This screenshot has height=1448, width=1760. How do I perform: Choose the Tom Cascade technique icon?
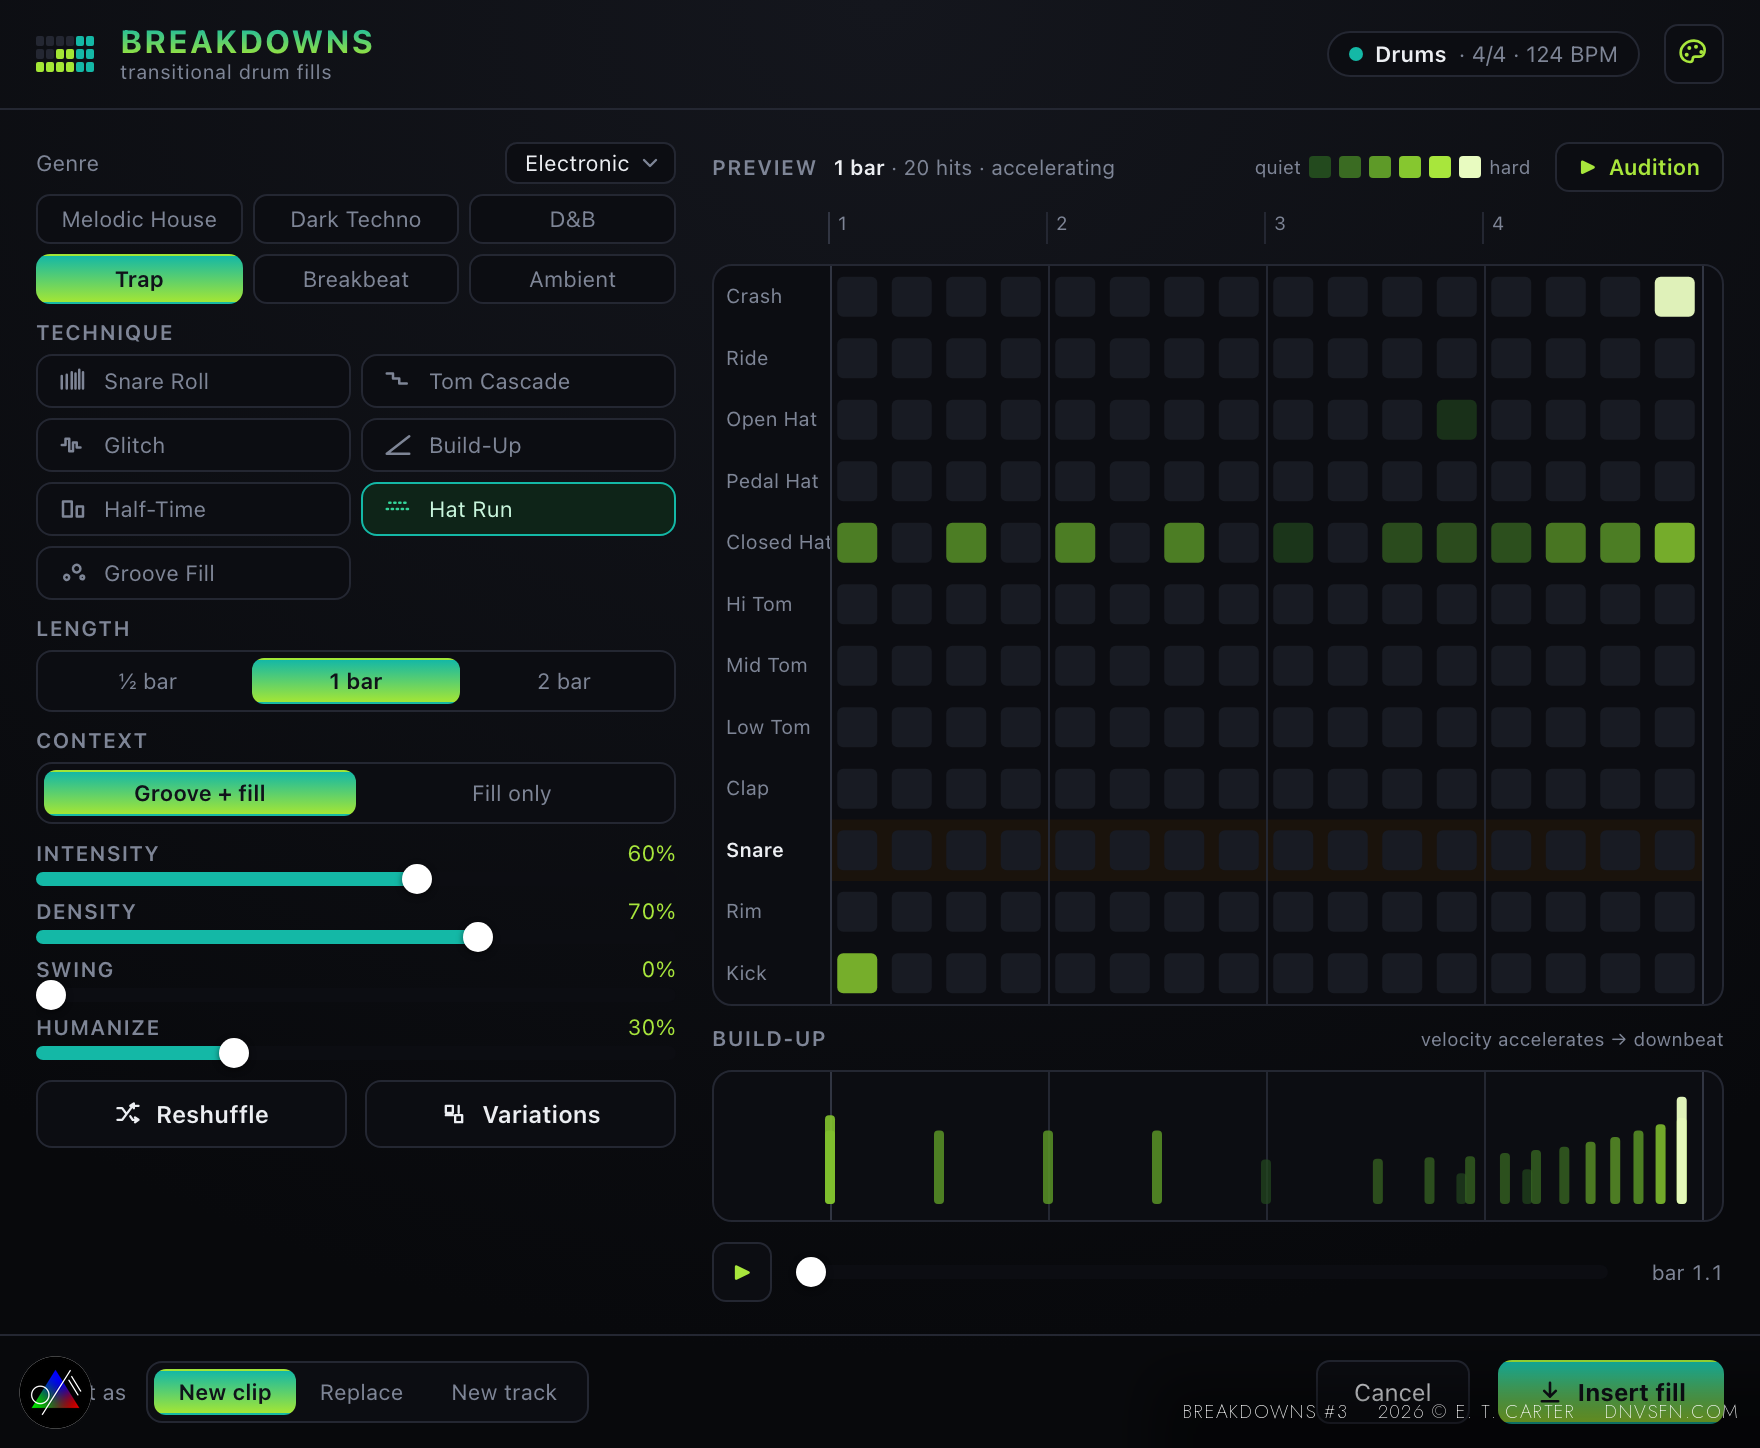pos(397,380)
